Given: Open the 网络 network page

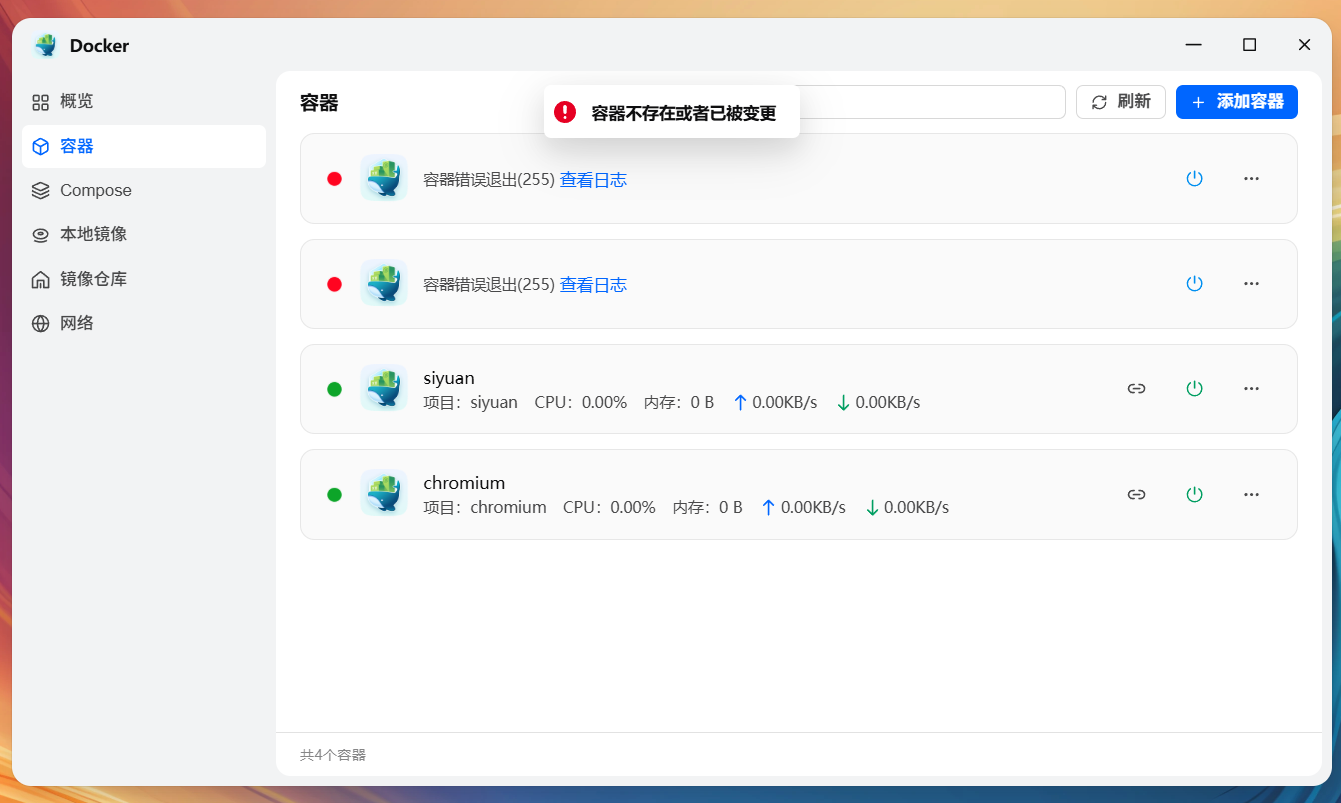Looking at the screenshot, I should point(144,323).
